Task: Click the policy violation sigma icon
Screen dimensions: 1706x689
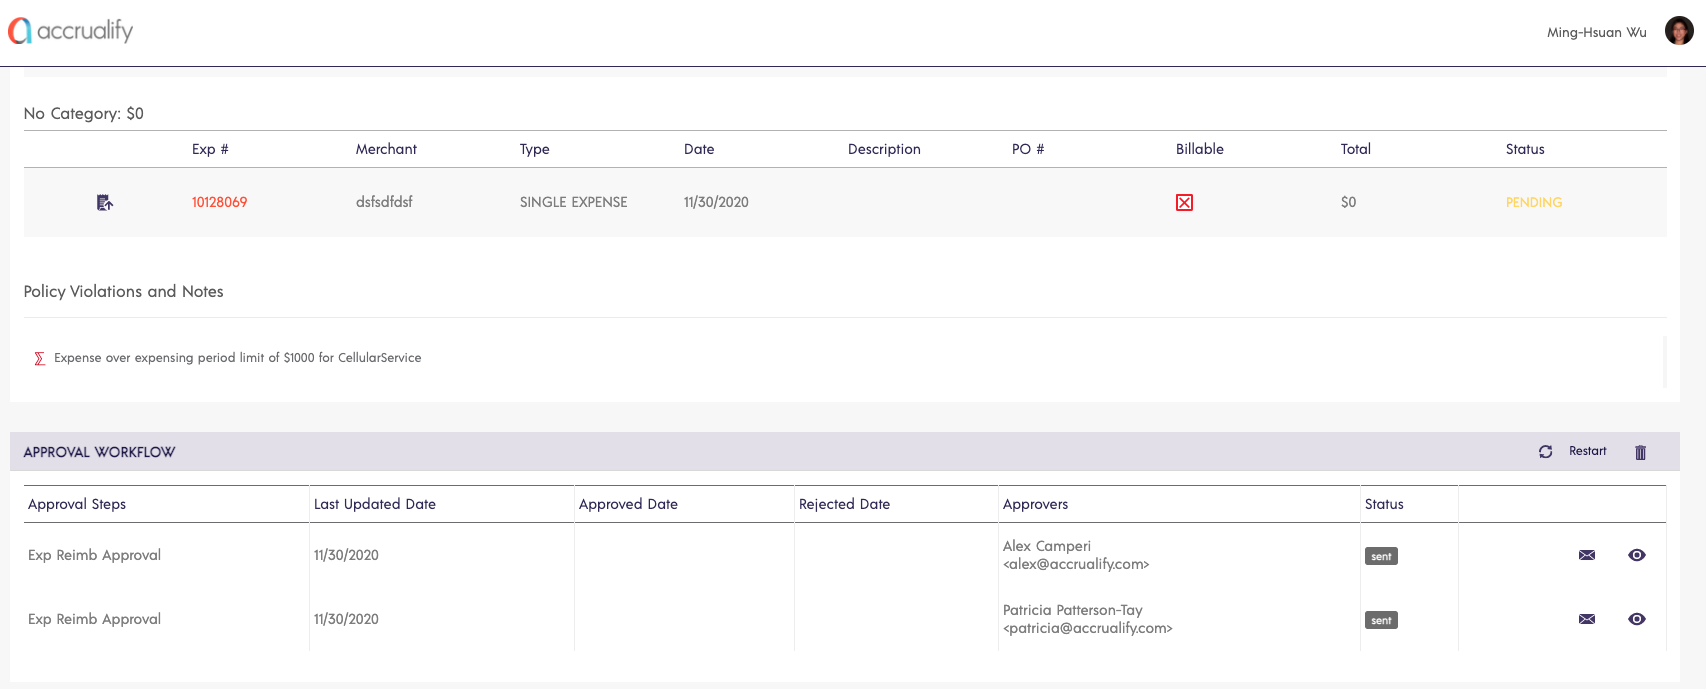Action: coord(40,358)
